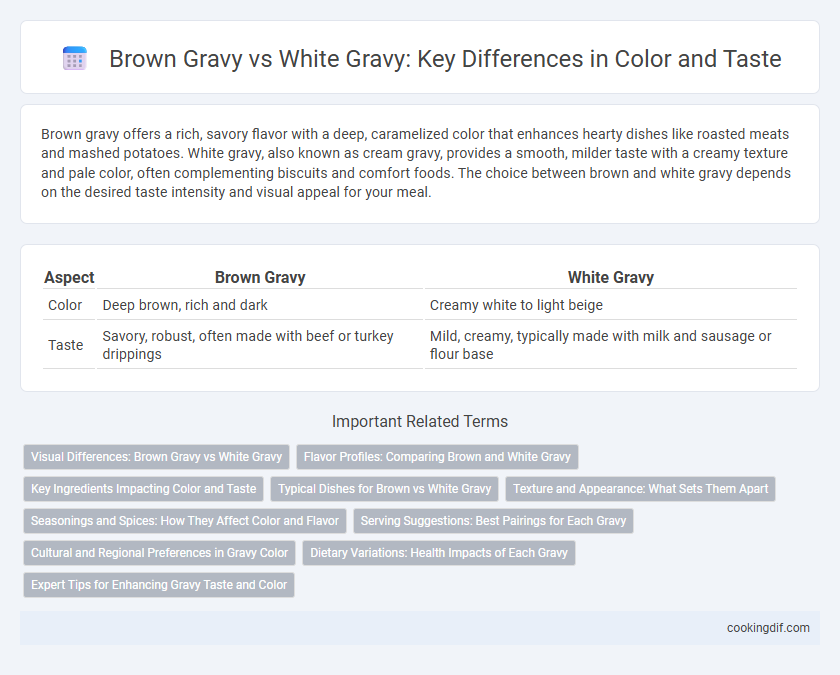
Task: Open Typical Dishes for Brown vs White Gravy
Action: coord(385,489)
